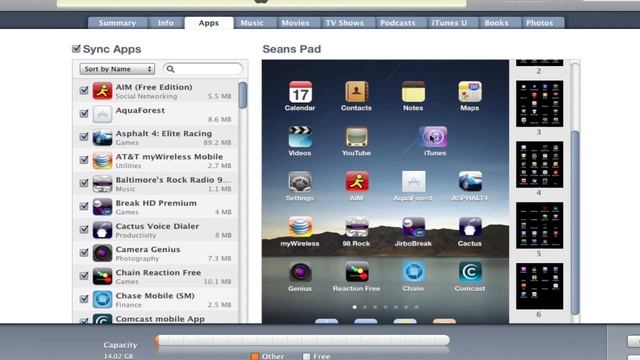Toggle the Sync Apps checkbox

click(x=76, y=49)
